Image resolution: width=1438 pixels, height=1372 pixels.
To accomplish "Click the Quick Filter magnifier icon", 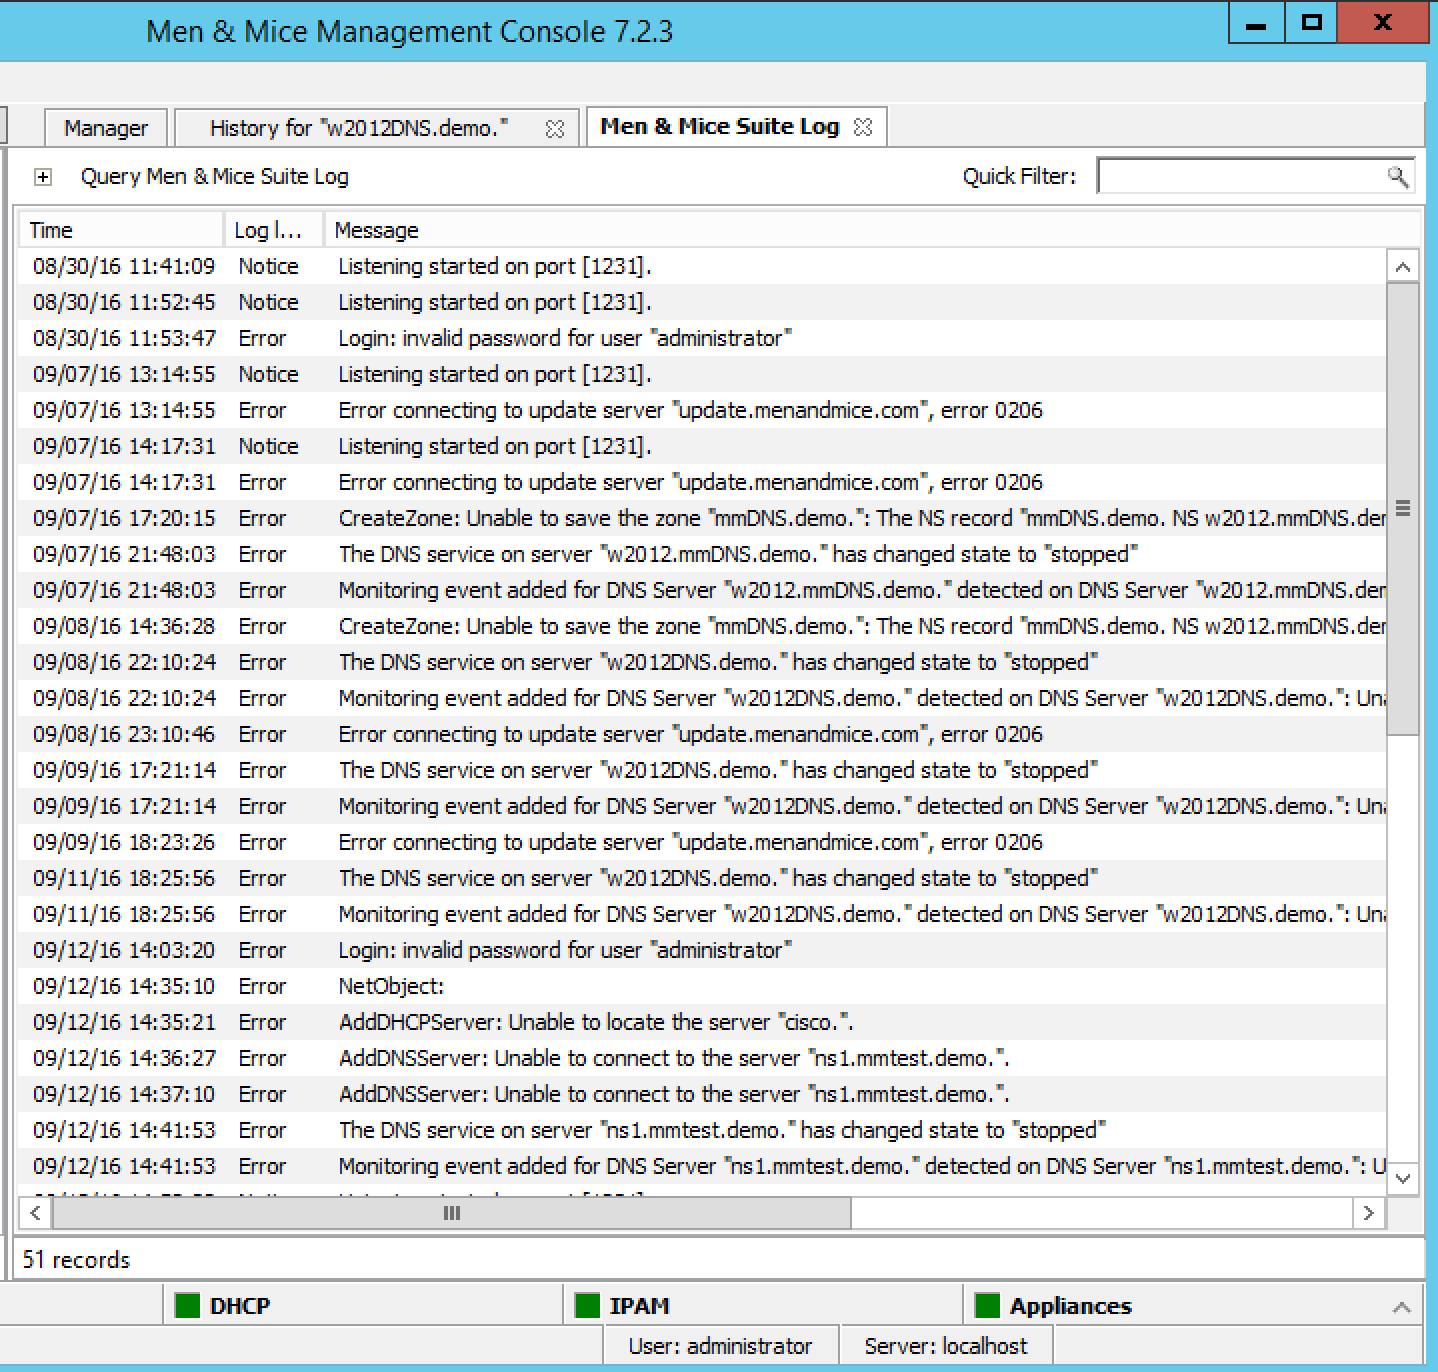I will (x=1397, y=177).
